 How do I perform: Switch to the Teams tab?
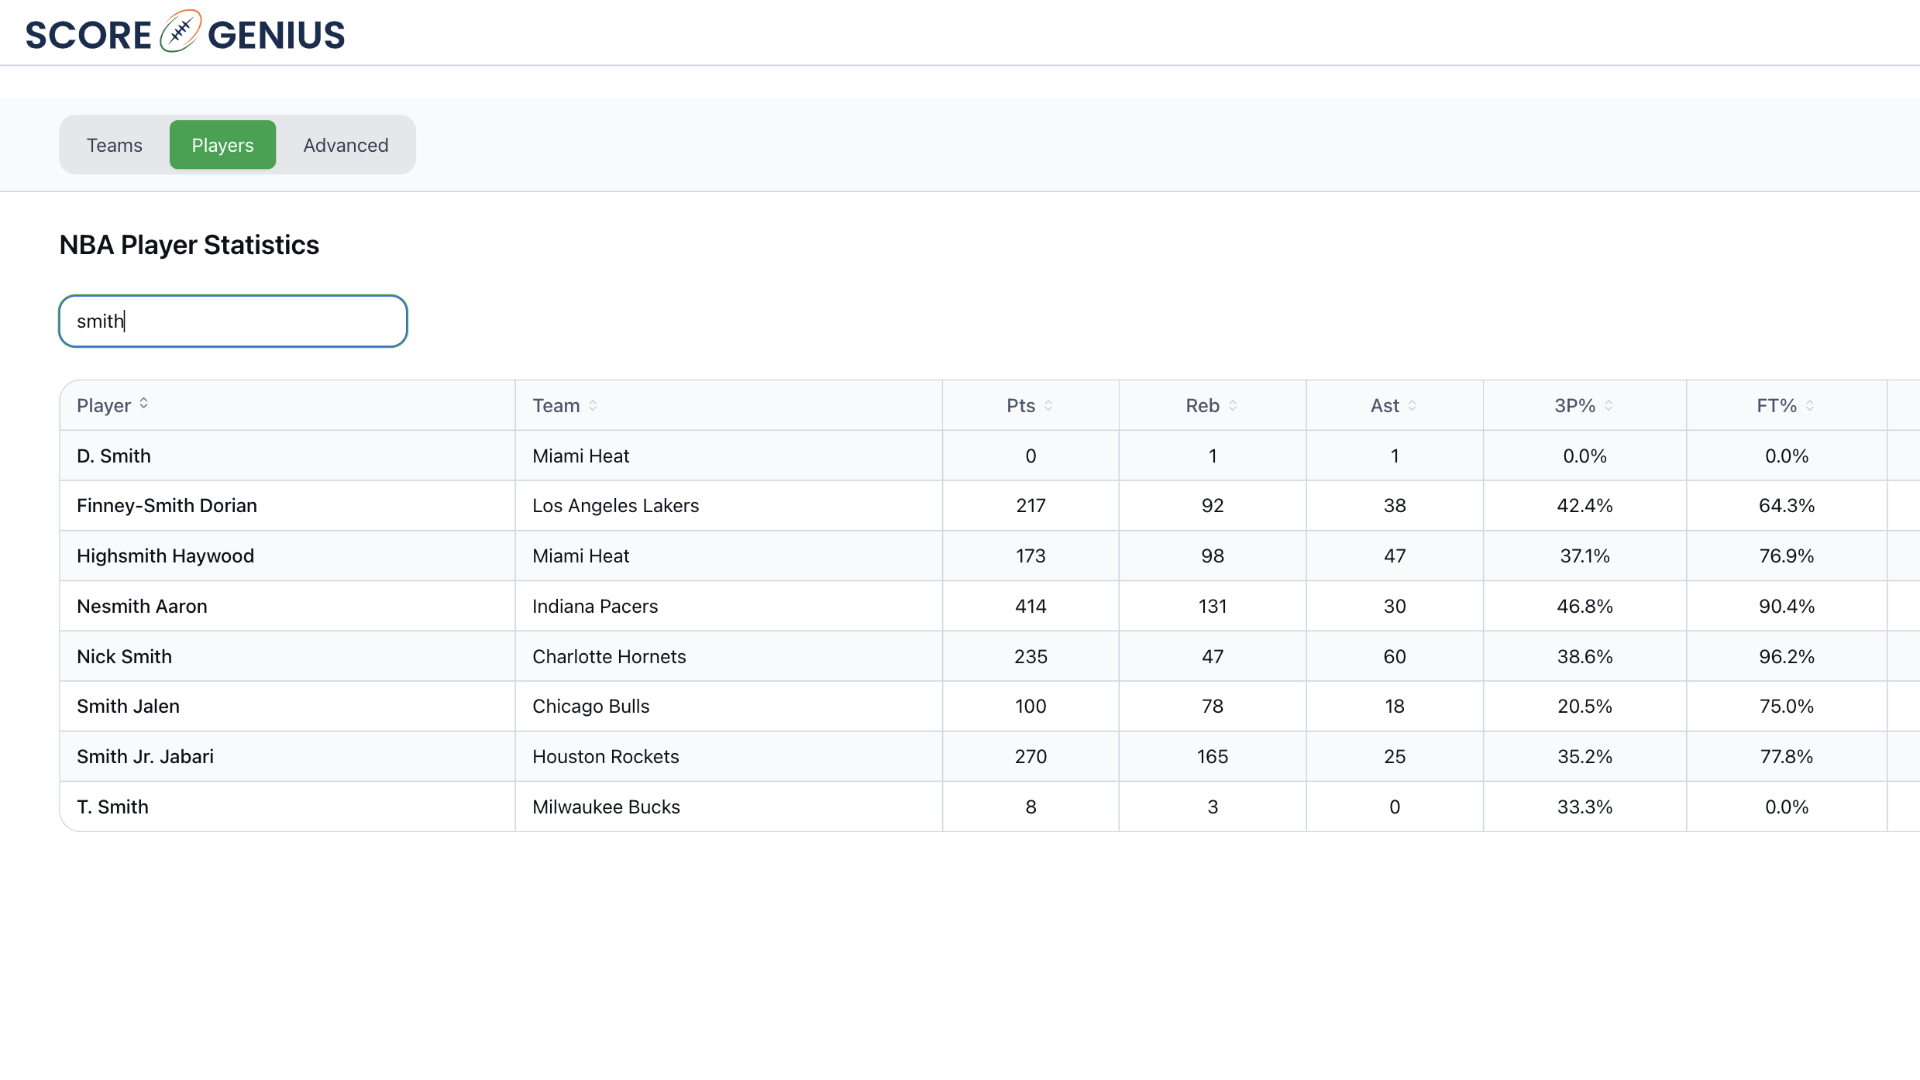tap(114, 144)
